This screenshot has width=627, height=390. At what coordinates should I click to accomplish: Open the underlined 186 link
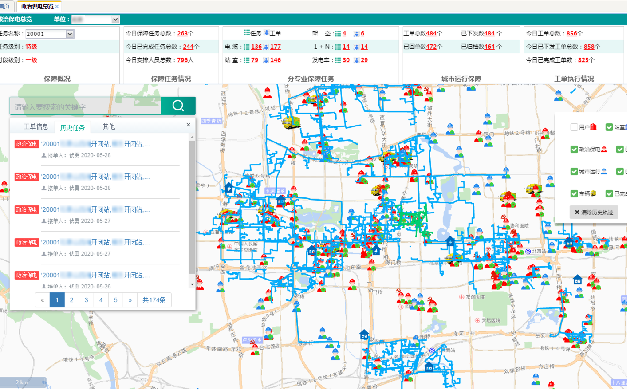pos(256,47)
